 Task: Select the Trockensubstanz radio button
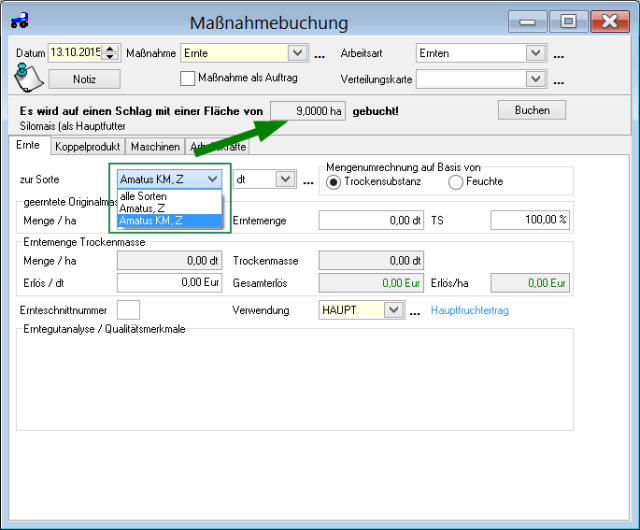pos(333,181)
